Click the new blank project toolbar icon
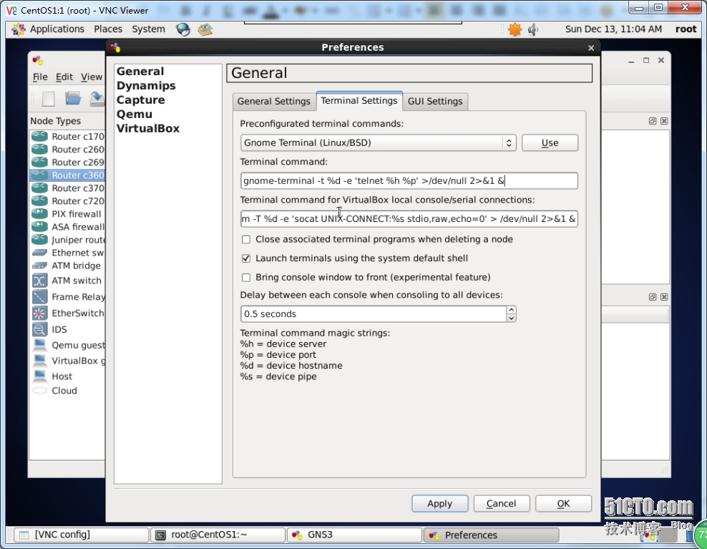 pos(47,98)
